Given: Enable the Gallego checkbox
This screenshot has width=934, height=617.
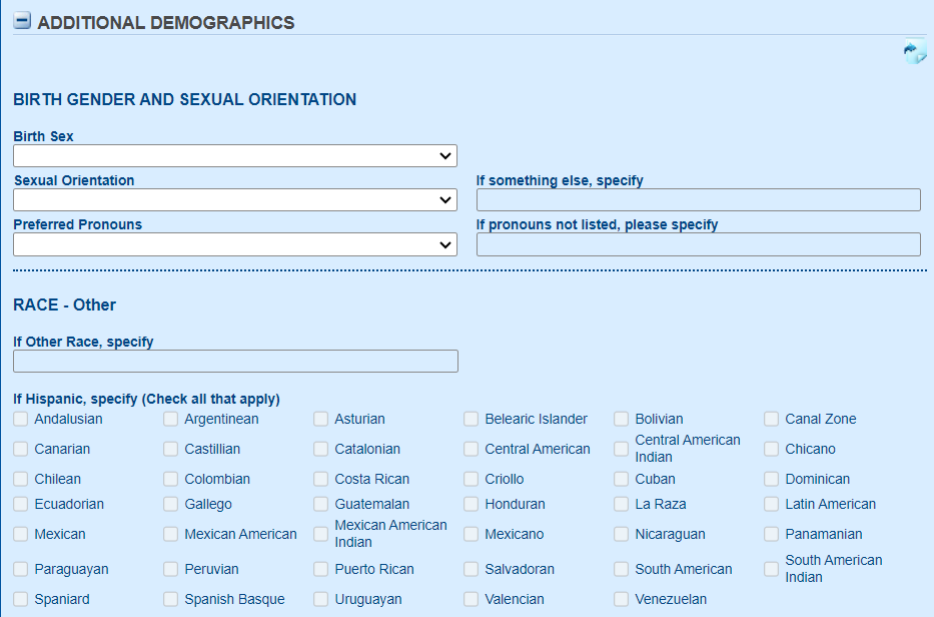Looking at the screenshot, I should click(x=171, y=504).
